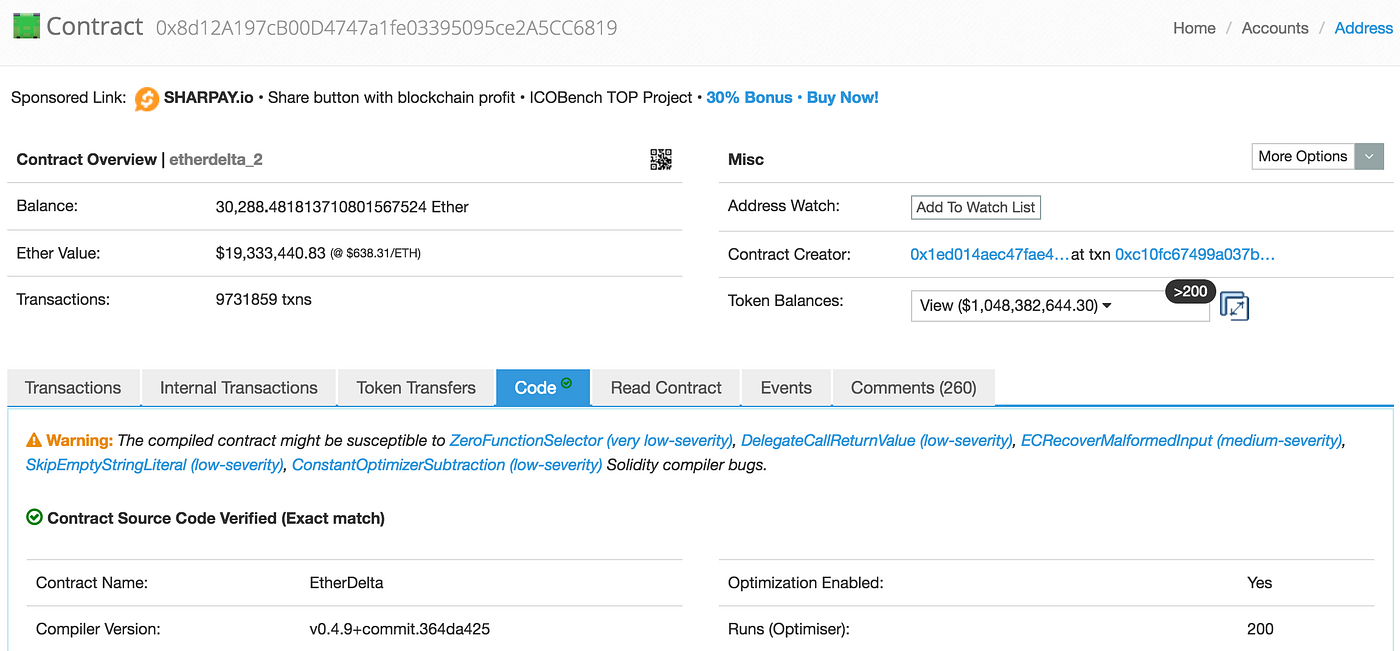The width and height of the screenshot is (1400, 651).
Task: Open the Read Contract tab
Action: [666, 388]
